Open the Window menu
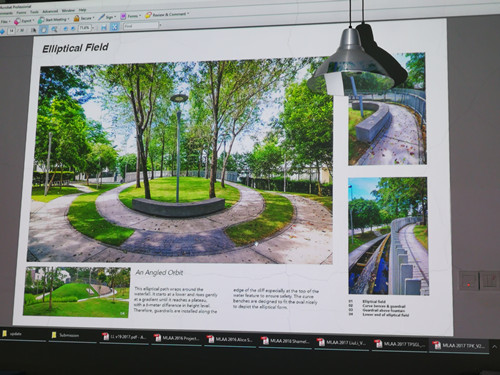Image resolution: width=500 pixels, height=375 pixels. click(x=68, y=10)
